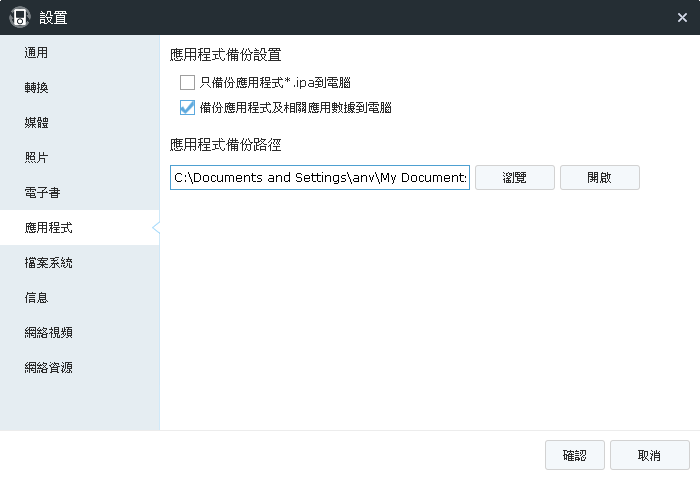Open the 信息 settings tab

[x=37, y=297]
